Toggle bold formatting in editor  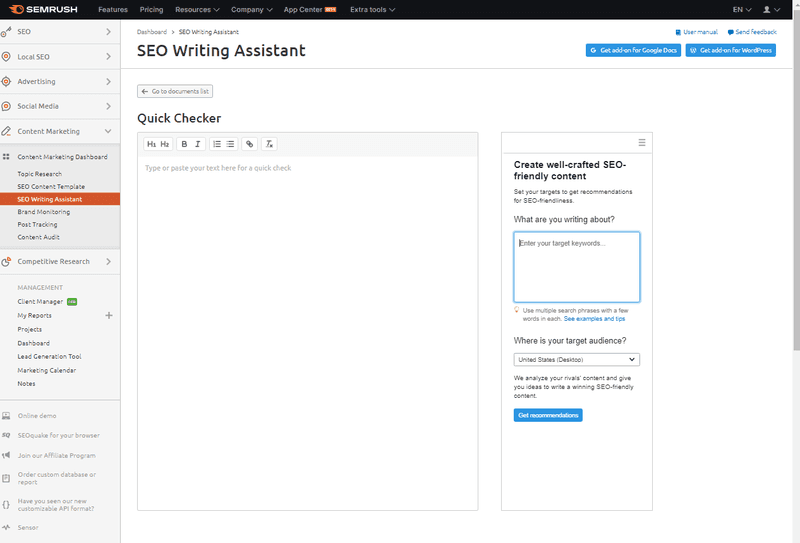[x=184, y=144]
